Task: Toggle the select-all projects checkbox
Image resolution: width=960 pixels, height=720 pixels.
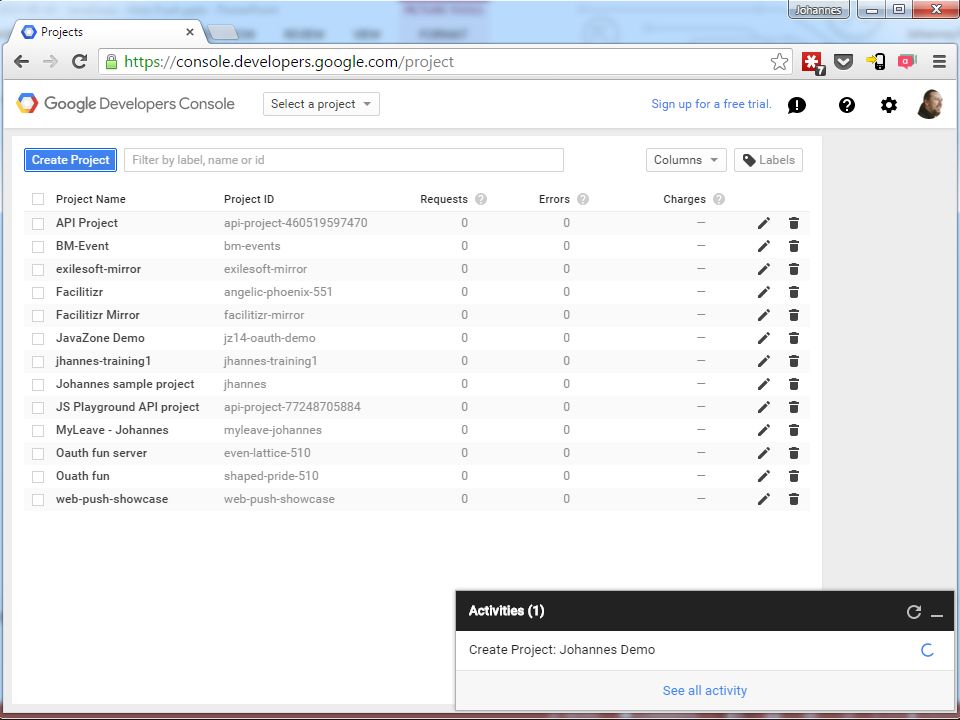Action: point(38,199)
